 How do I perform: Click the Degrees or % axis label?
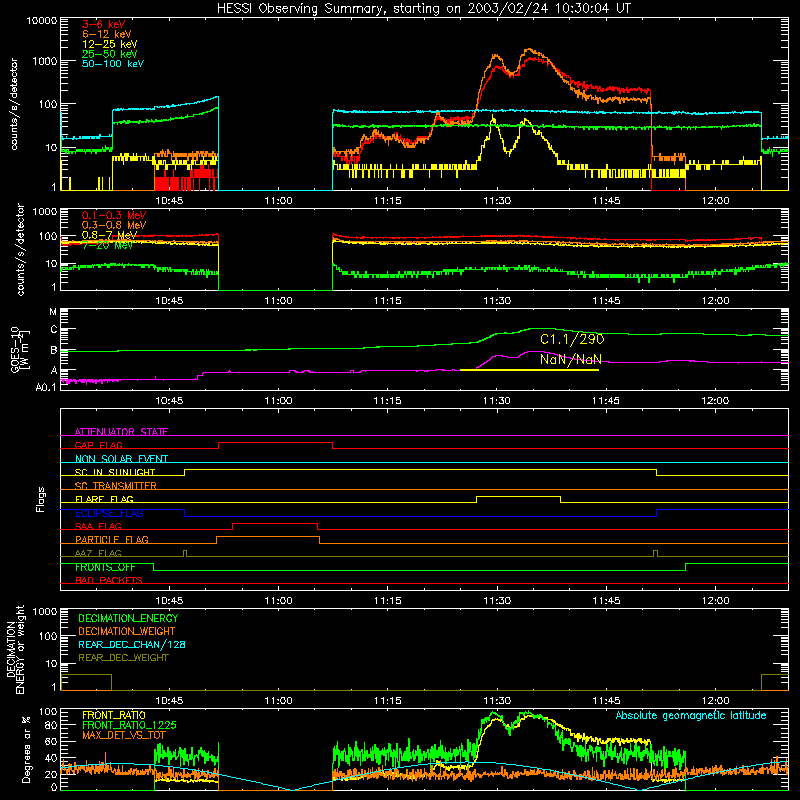[26, 750]
